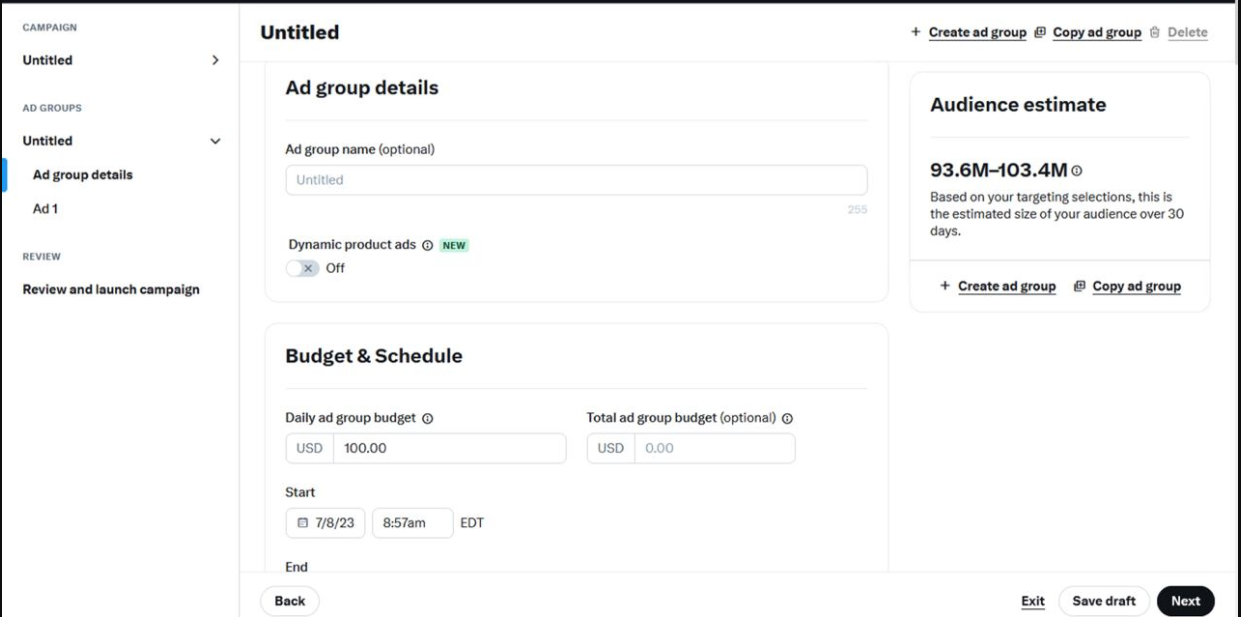This screenshot has height=617, width=1241.
Task: Select Ad 1 in sidebar
Action: 45,208
